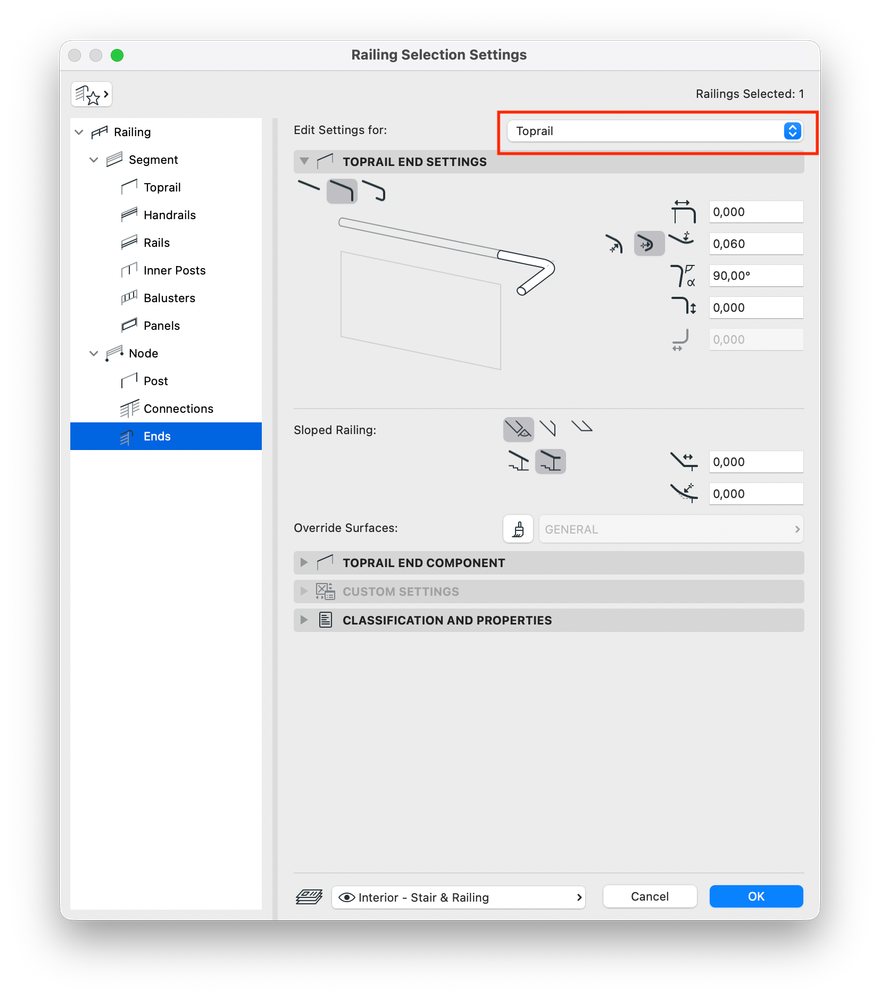Screen dimensions: 880x999
Task: Click the OK button
Action: (756, 896)
